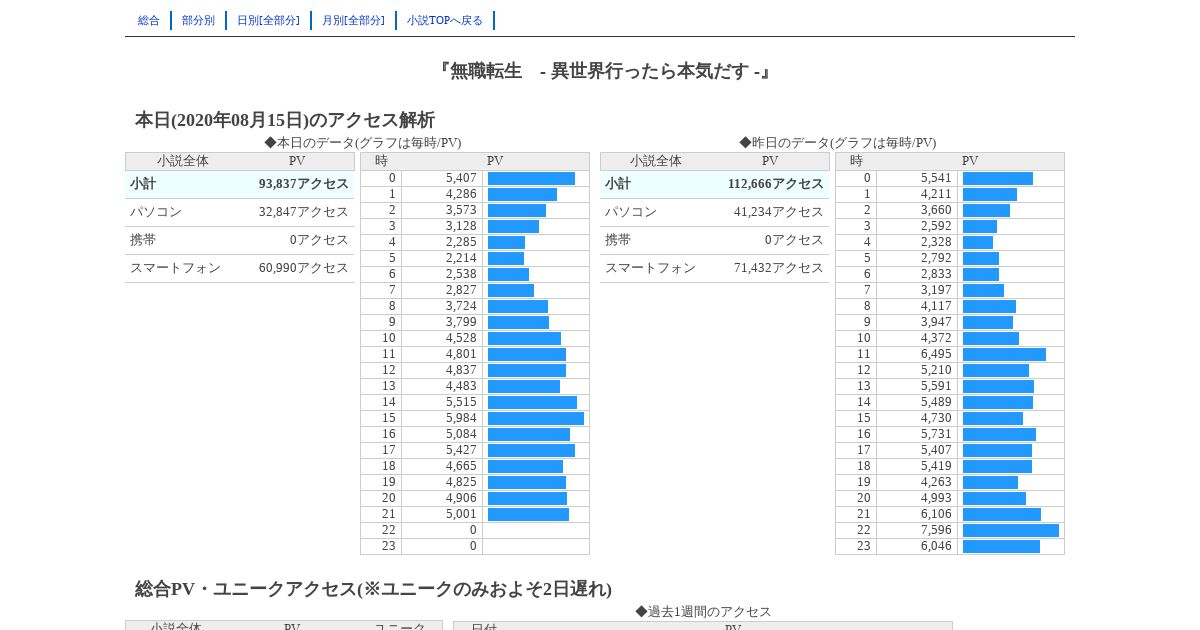1200x630 pixels.
Task: Open the 日別[全部分] link
Action: (268, 20)
